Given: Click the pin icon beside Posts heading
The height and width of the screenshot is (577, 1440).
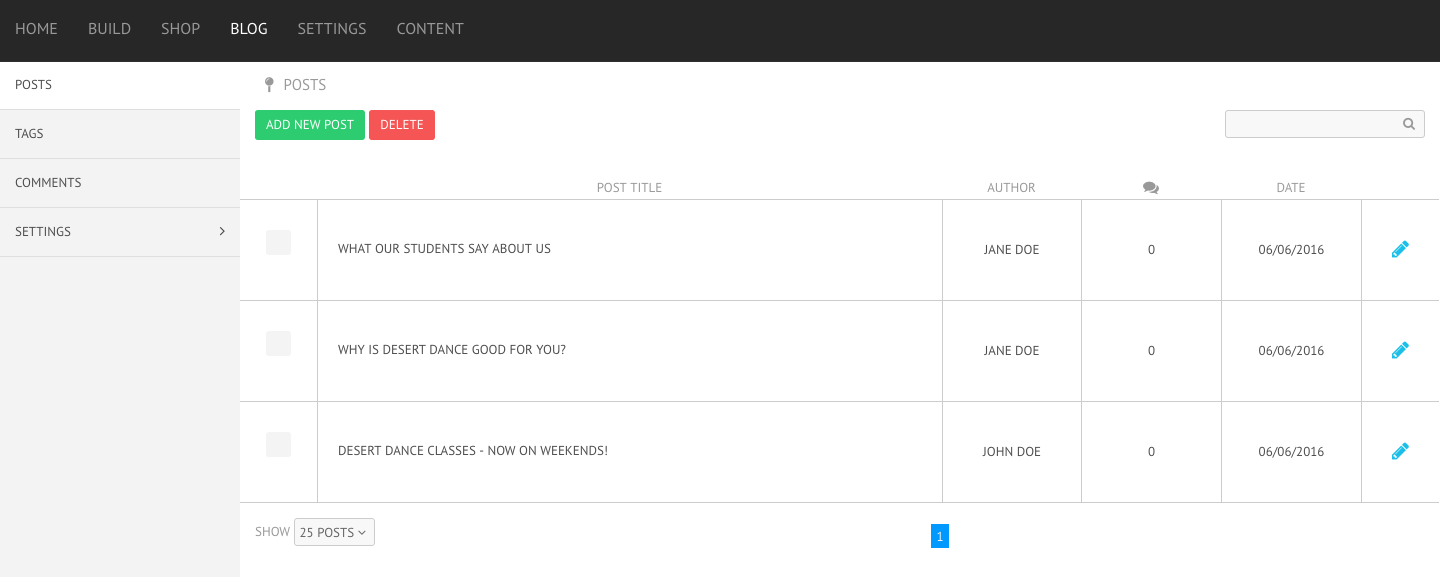Looking at the screenshot, I should 269,85.
